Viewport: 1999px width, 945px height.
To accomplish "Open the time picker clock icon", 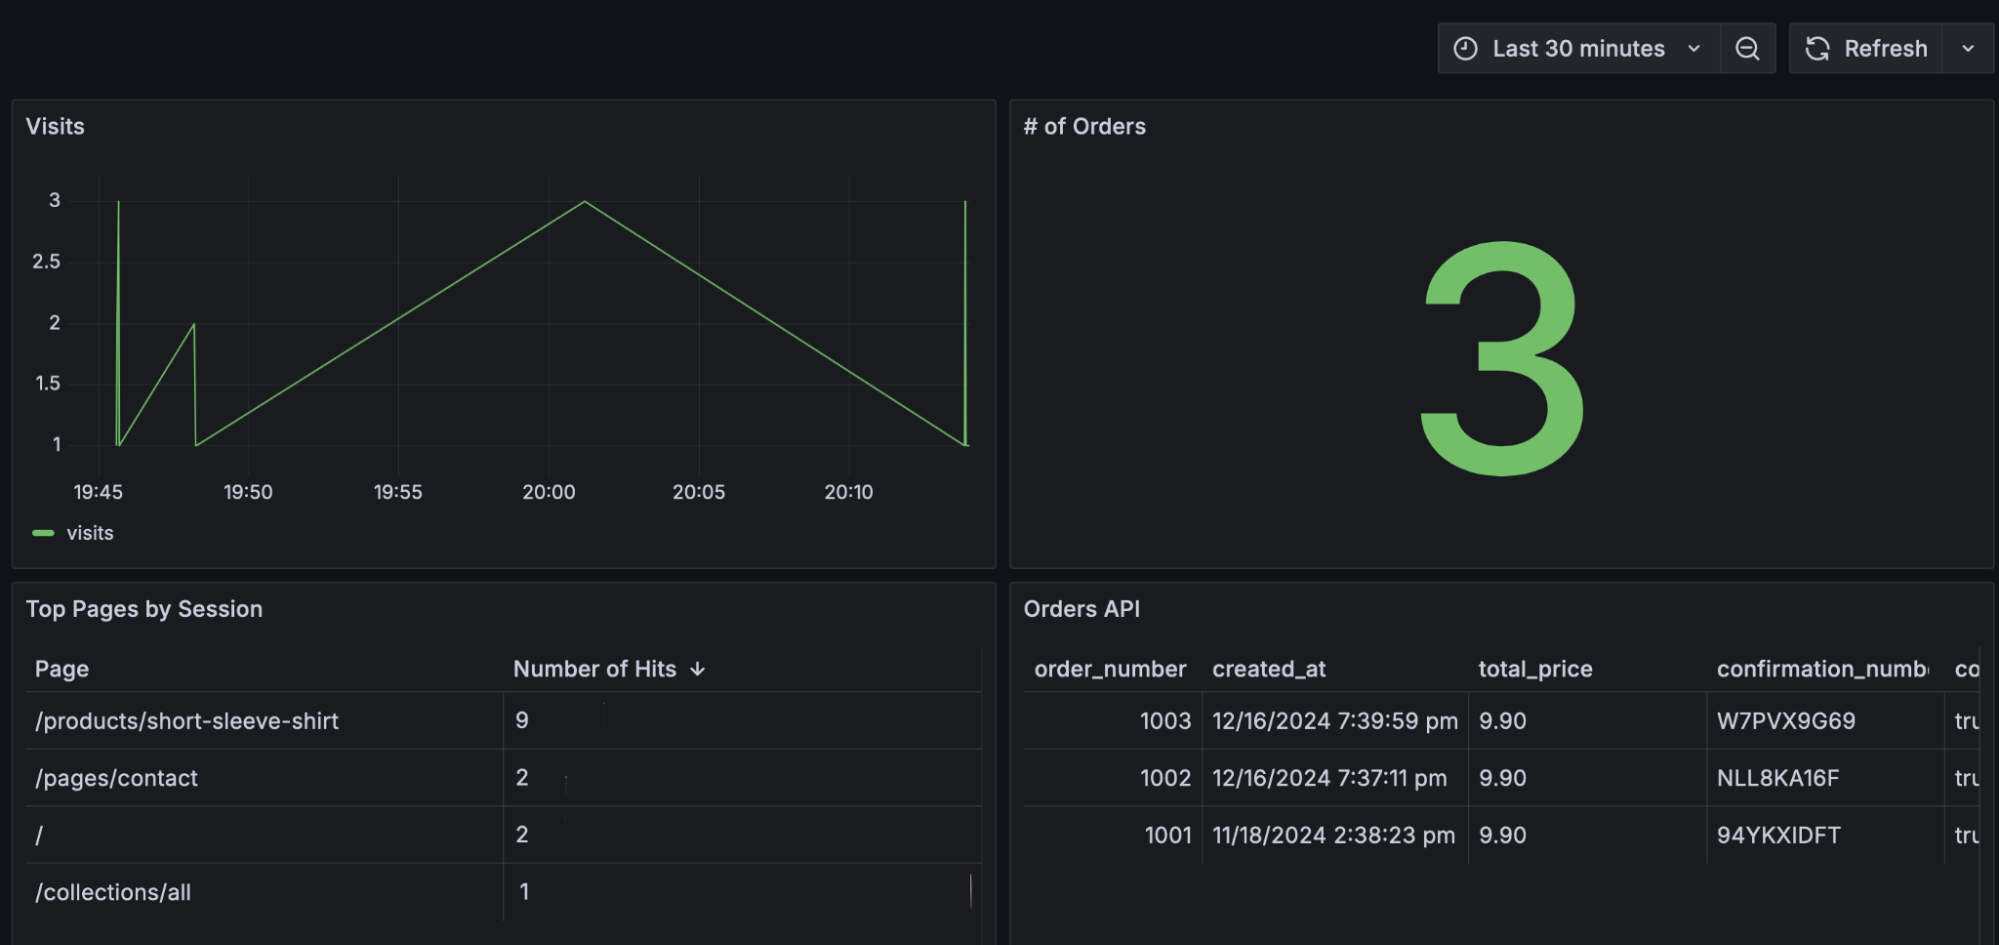I will pyautogui.click(x=1463, y=47).
